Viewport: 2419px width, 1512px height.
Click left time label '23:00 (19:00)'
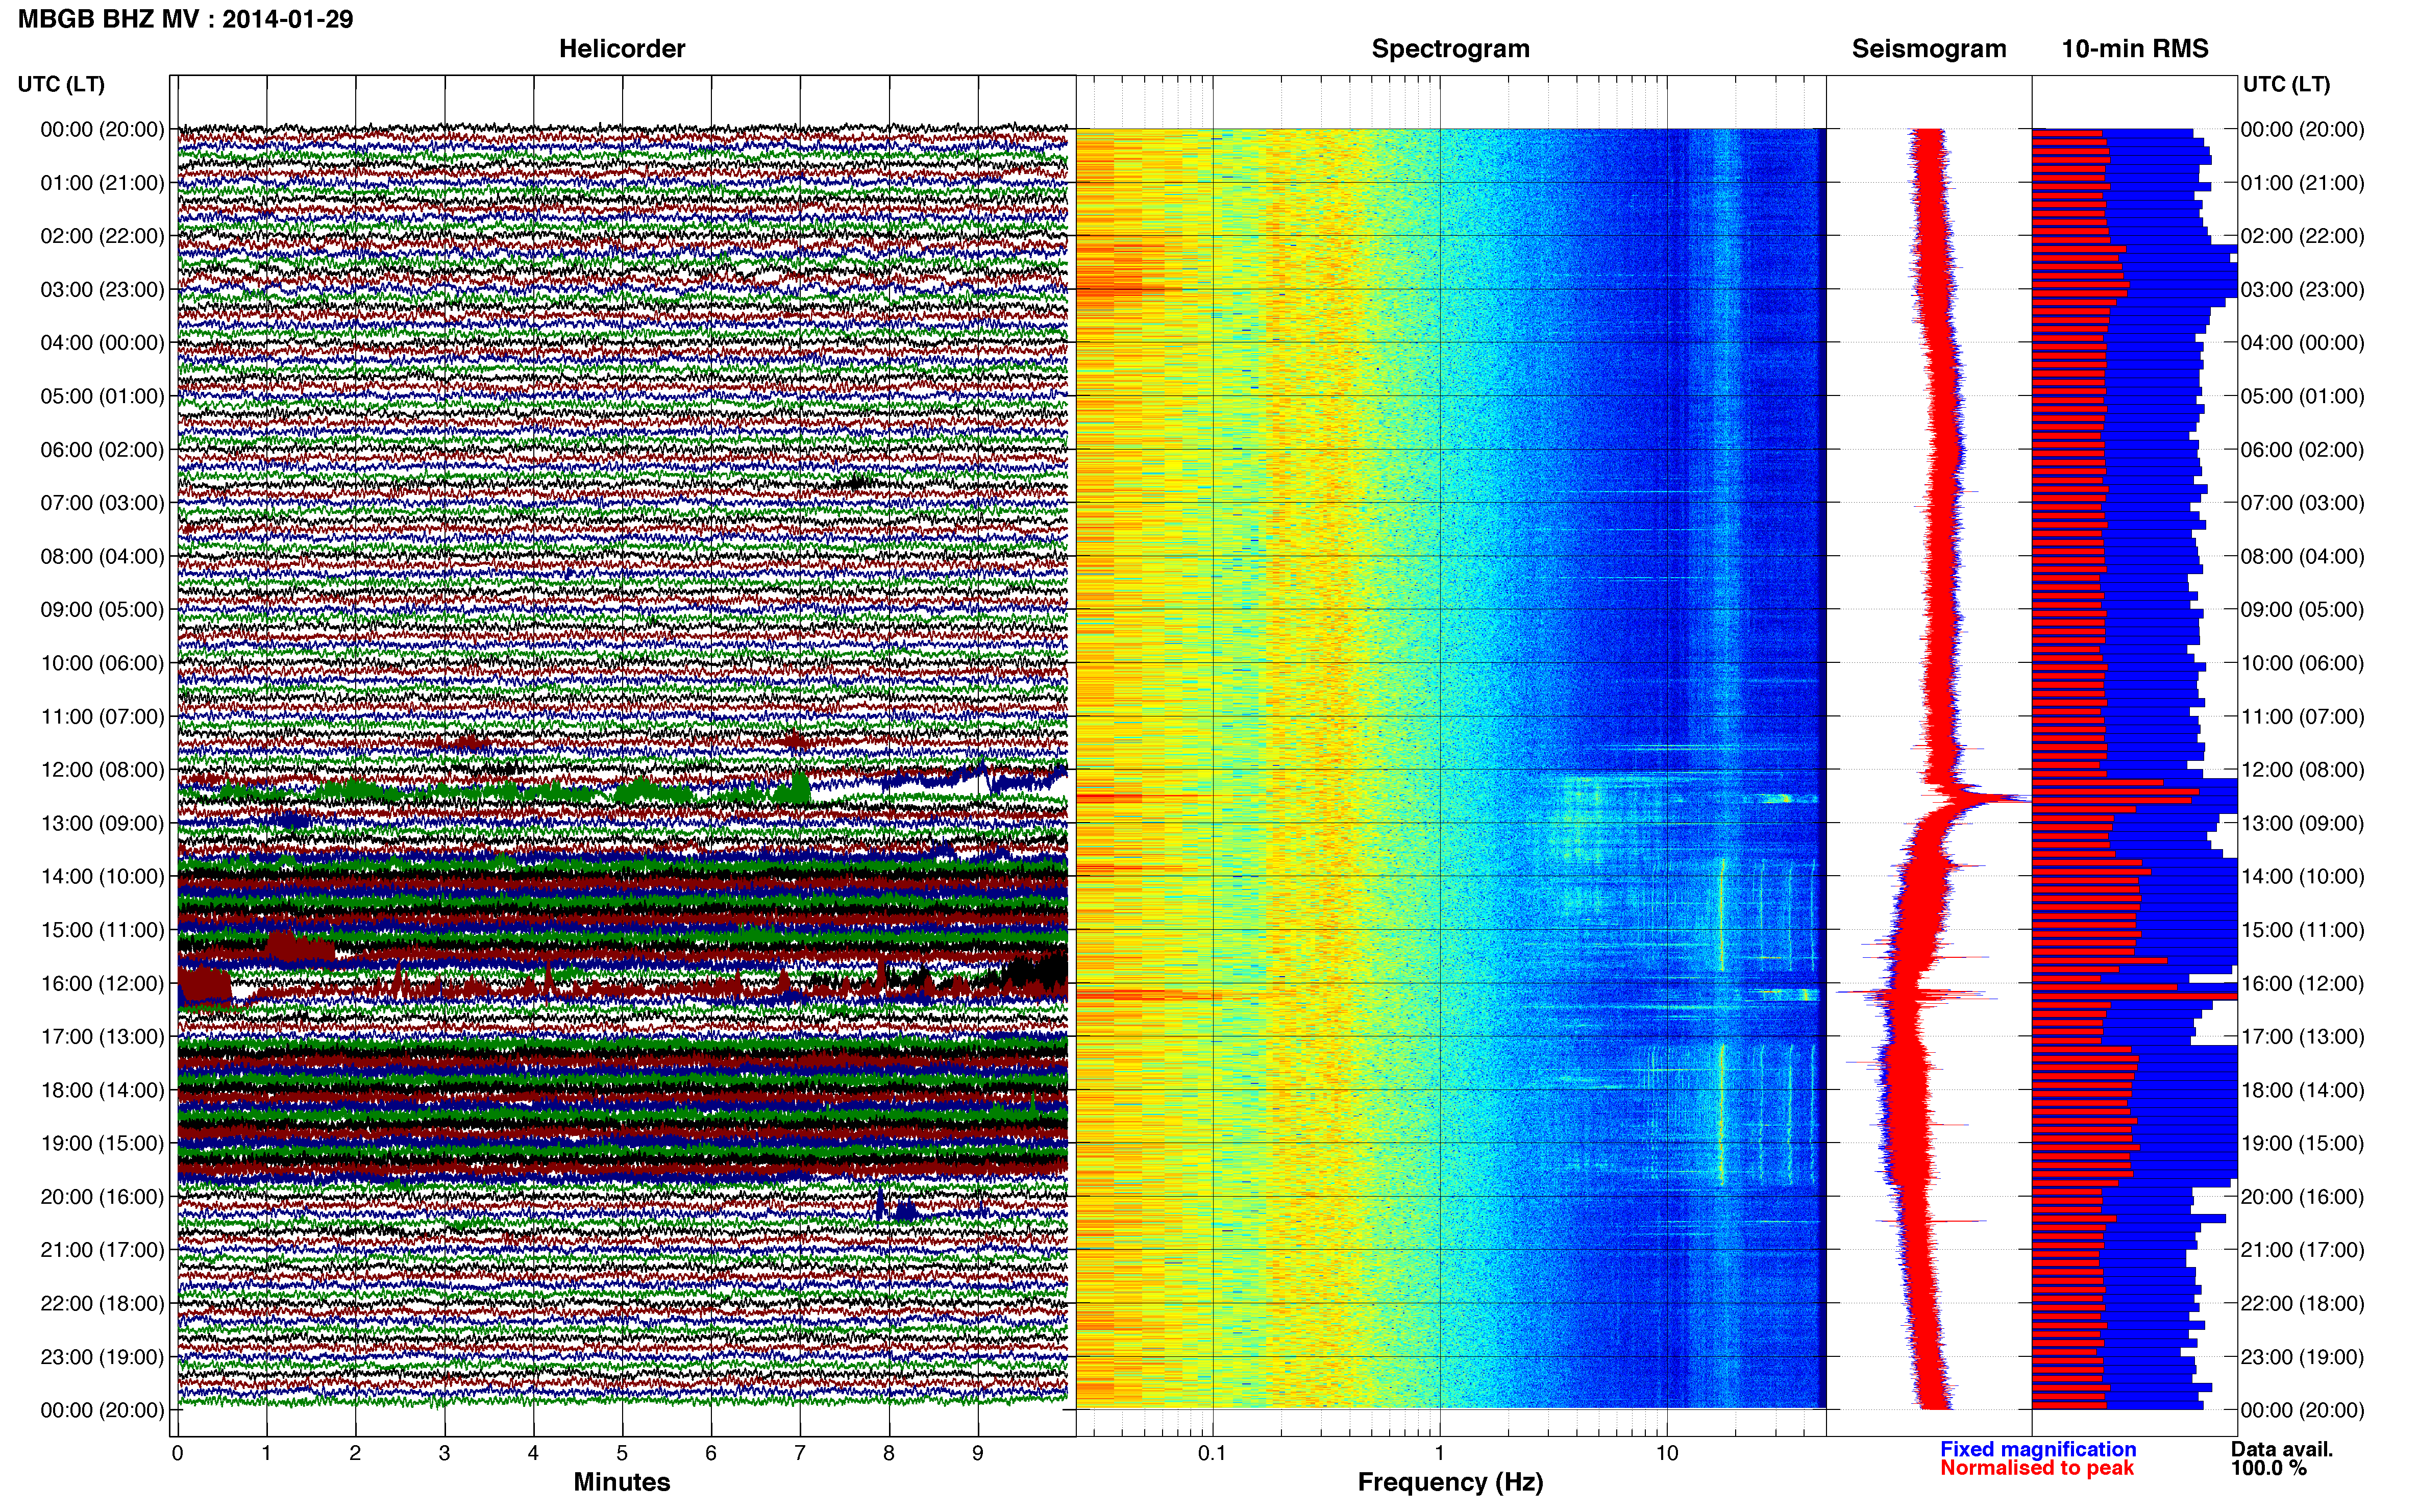point(102,1356)
